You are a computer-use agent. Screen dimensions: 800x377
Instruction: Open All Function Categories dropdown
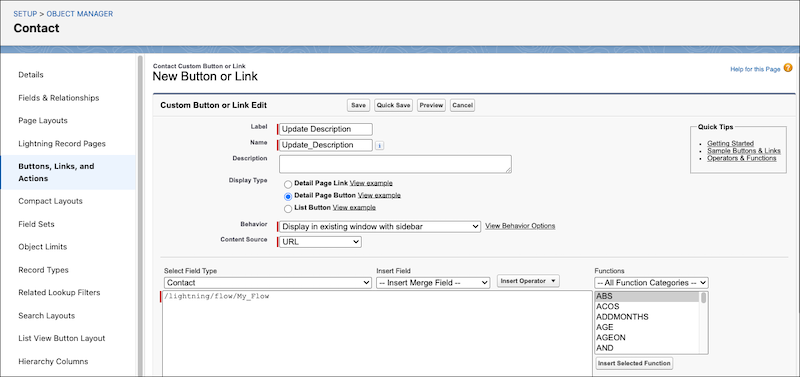(651, 283)
